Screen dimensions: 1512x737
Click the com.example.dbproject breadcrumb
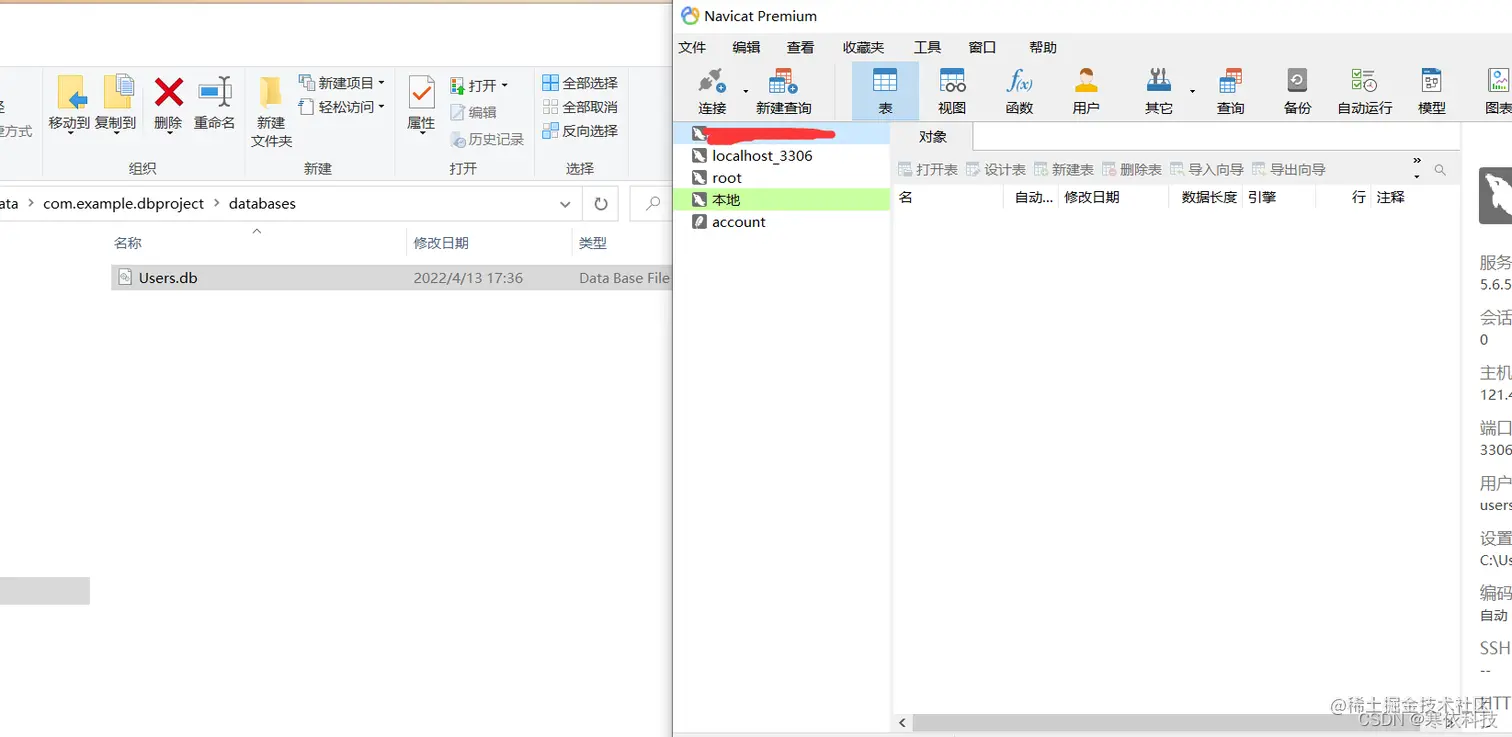pyautogui.click(x=124, y=204)
